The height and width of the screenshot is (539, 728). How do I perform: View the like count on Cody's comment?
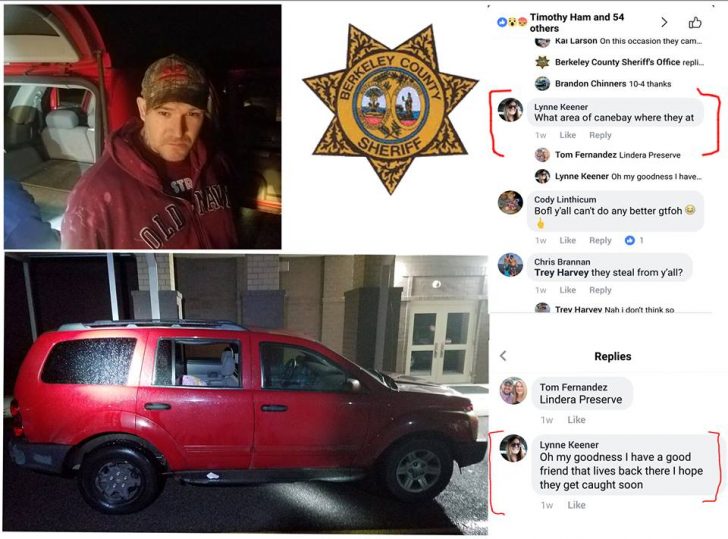(634, 240)
